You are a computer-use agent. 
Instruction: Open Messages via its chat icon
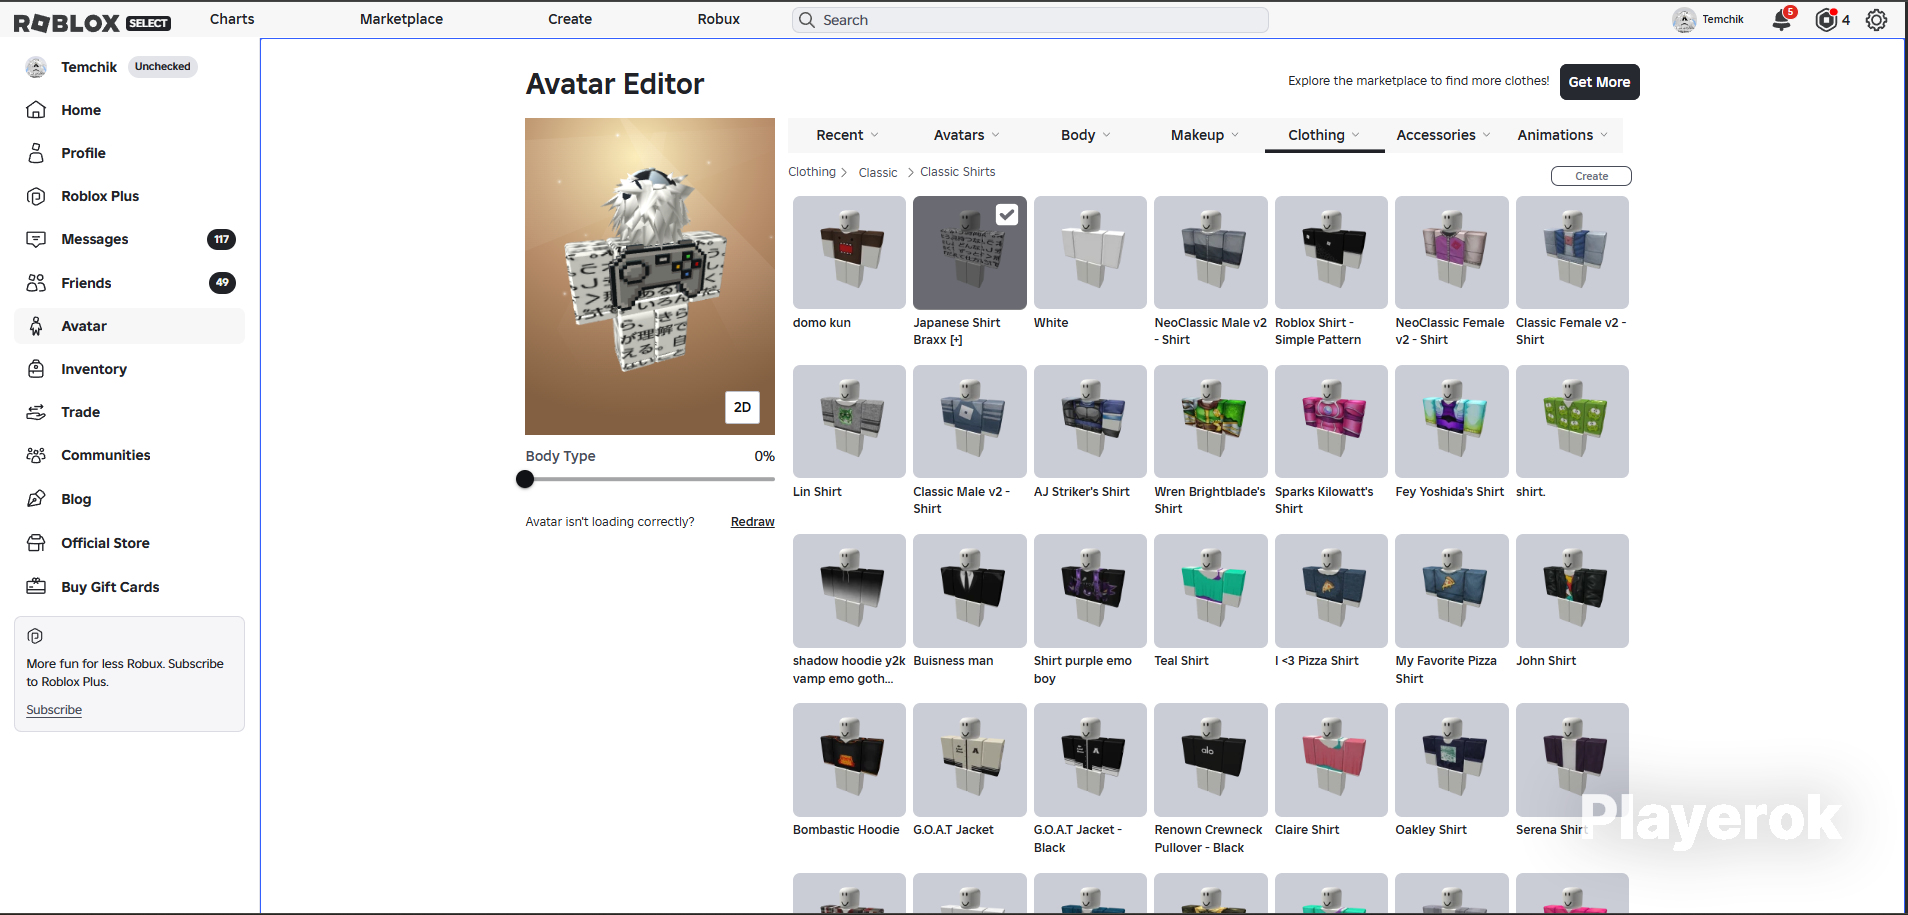[36, 239]
